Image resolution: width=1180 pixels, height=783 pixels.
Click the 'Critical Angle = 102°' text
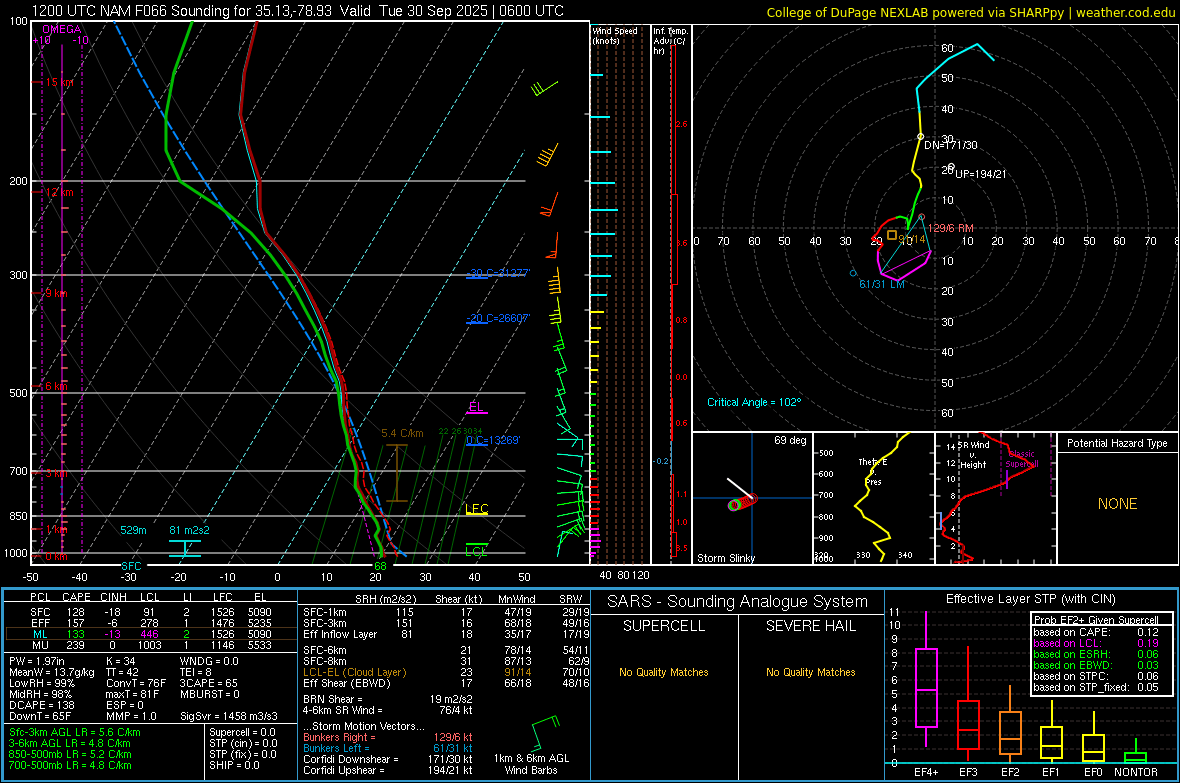754,402
